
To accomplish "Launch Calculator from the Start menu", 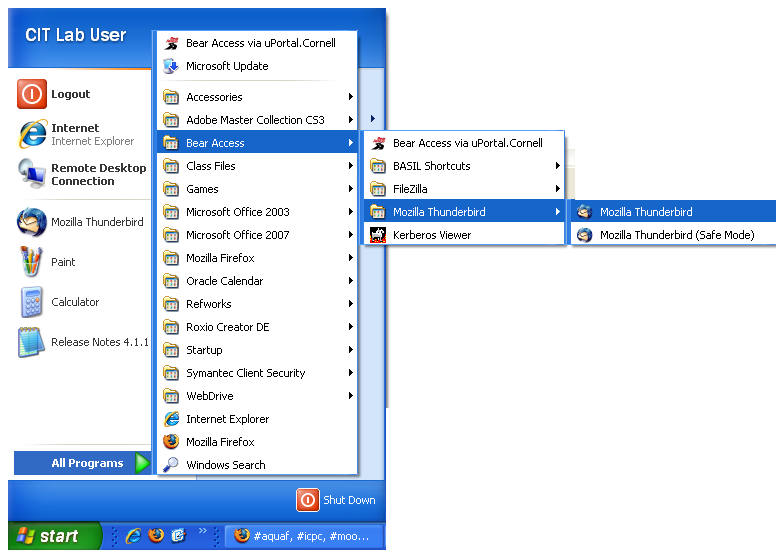I will point(32,302).
